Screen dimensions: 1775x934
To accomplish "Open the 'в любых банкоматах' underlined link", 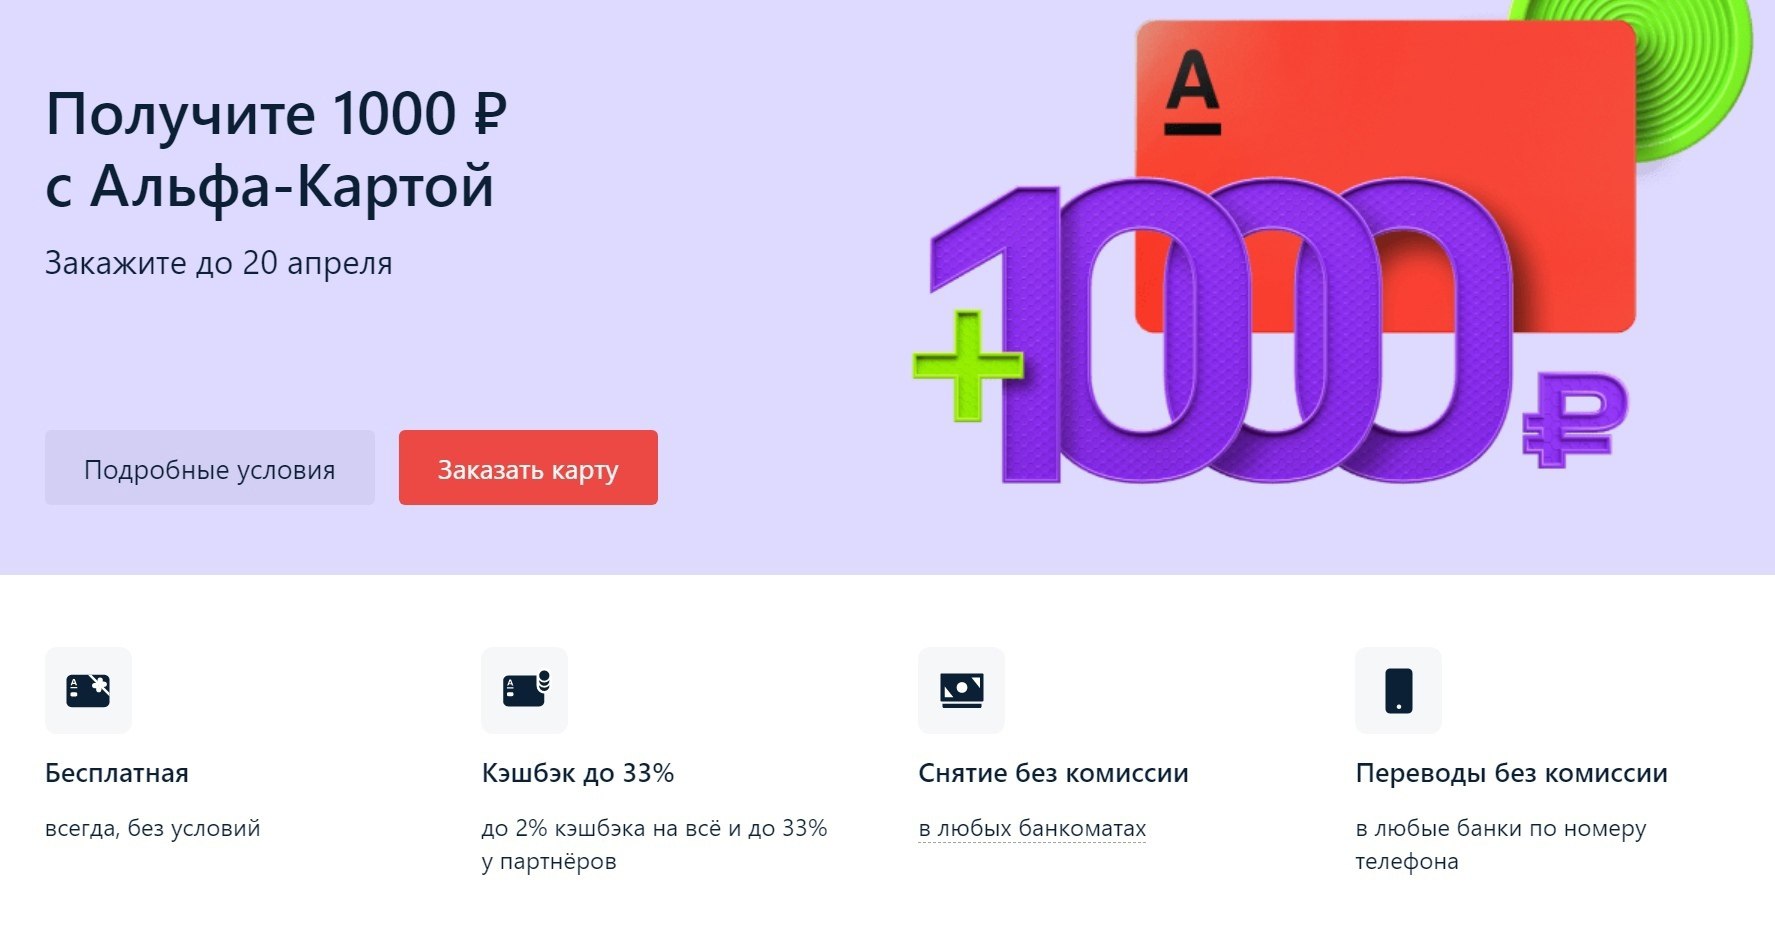I will [1032, 829].
